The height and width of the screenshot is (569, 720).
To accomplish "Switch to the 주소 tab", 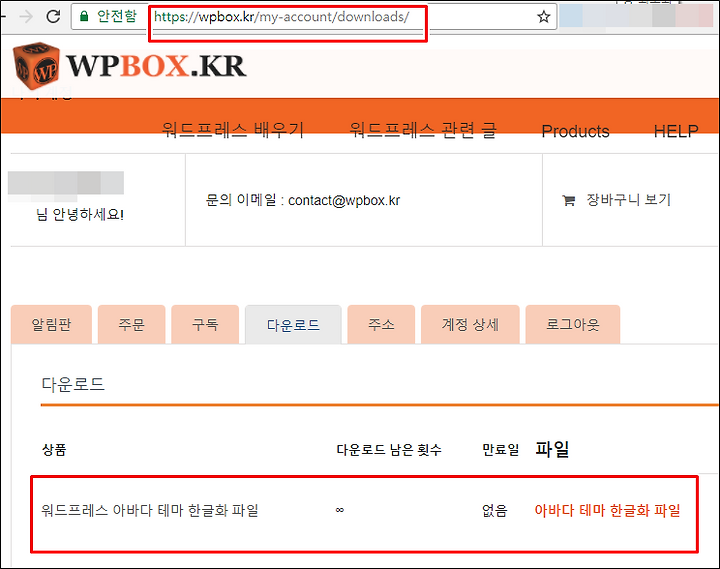I will [381, 324].
